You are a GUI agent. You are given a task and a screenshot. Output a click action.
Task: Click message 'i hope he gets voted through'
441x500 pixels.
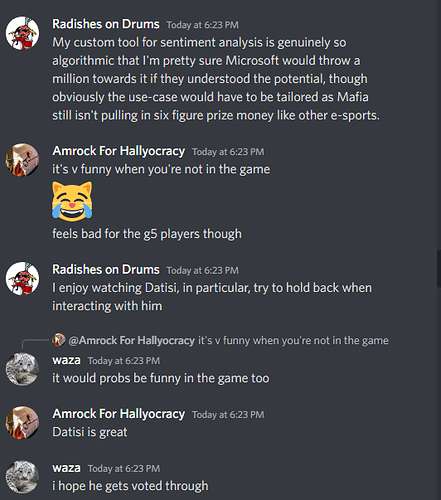pos(130,486)
